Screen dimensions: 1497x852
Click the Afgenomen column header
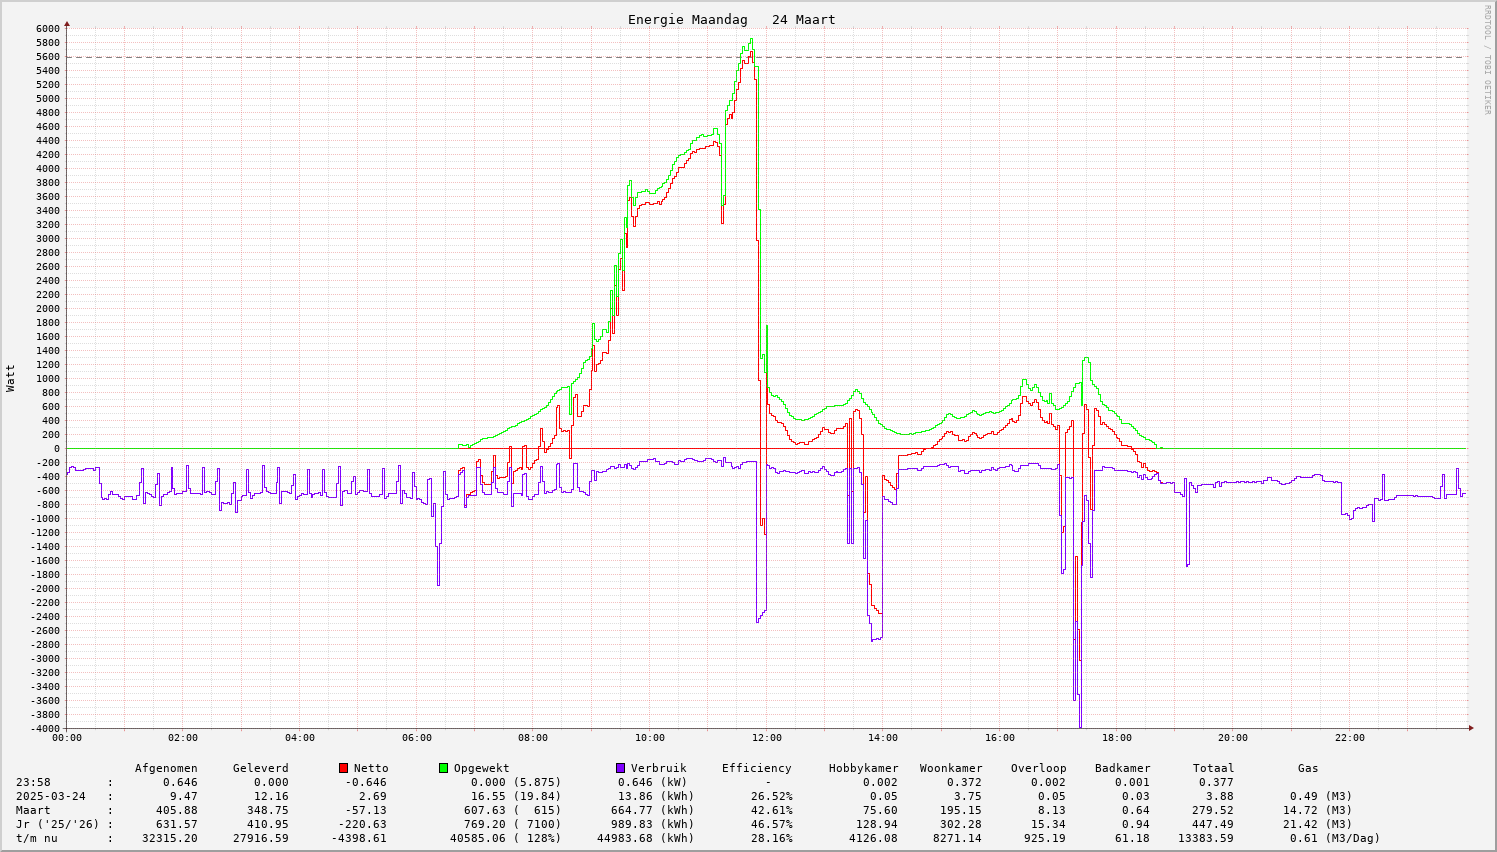[166, 768]
